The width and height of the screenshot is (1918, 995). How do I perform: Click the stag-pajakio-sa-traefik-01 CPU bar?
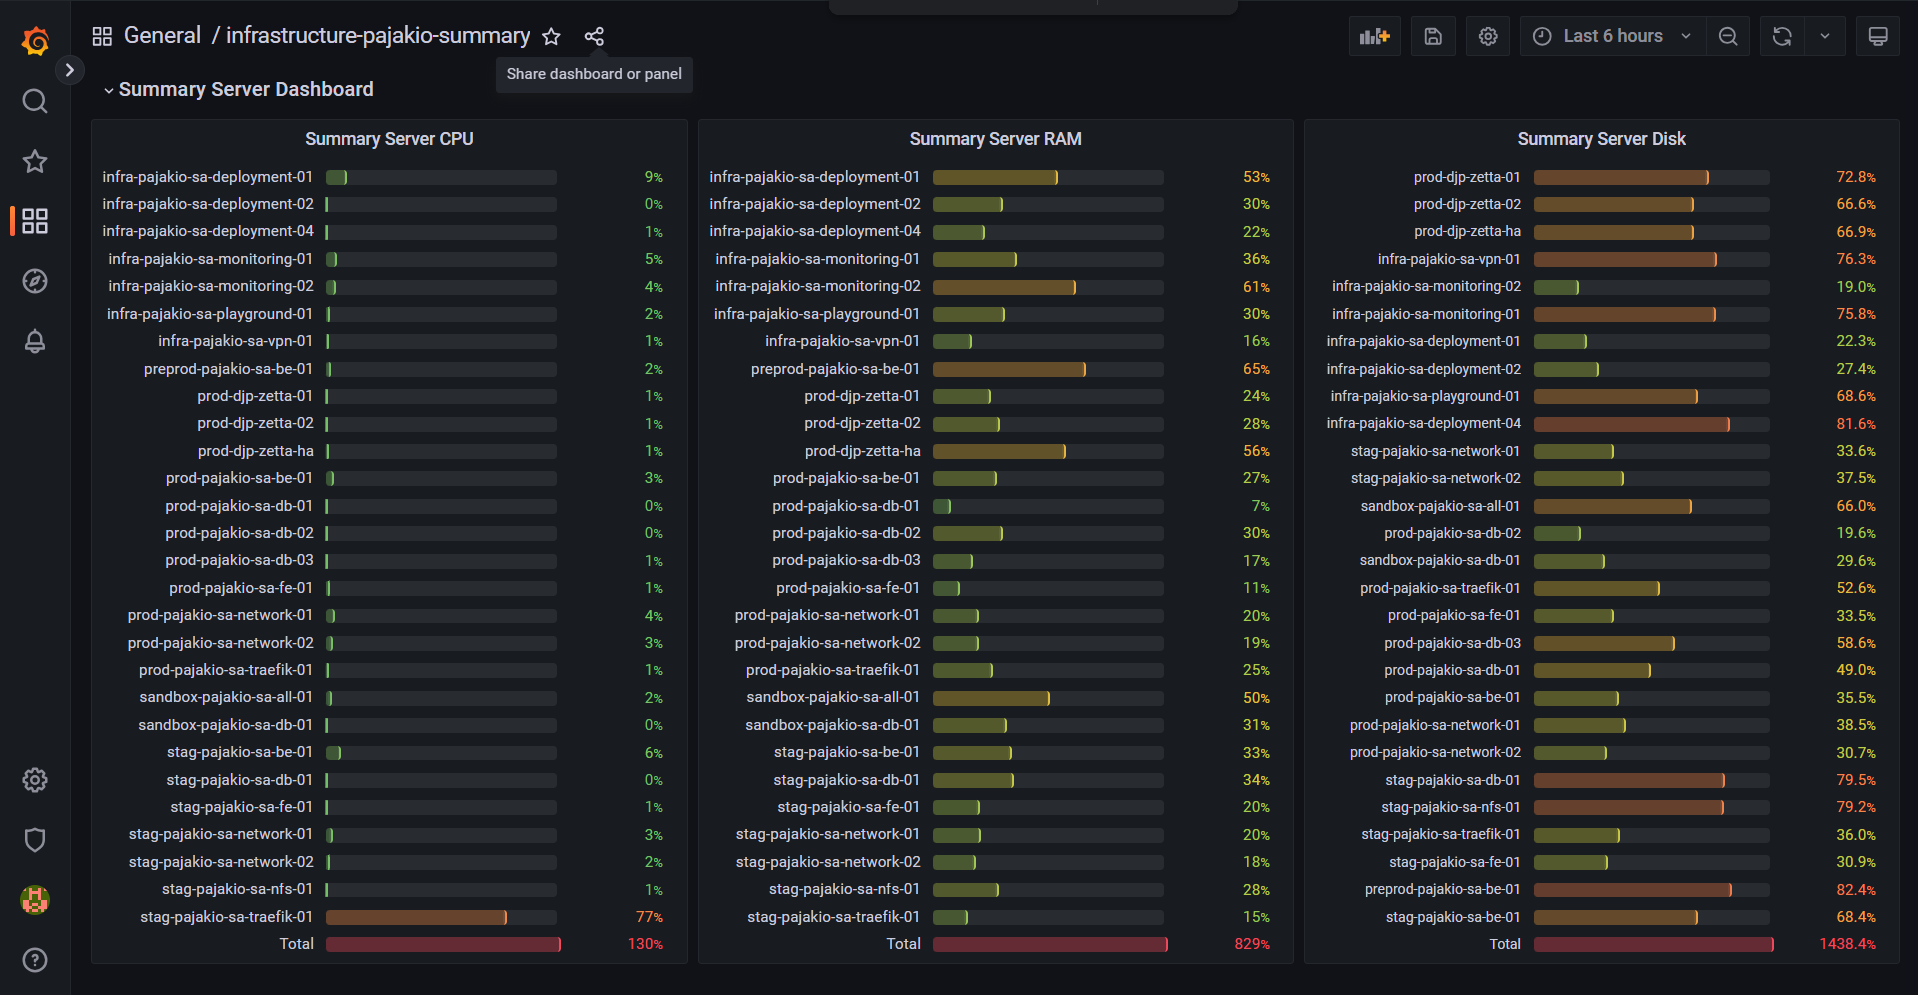coord(441,917)
